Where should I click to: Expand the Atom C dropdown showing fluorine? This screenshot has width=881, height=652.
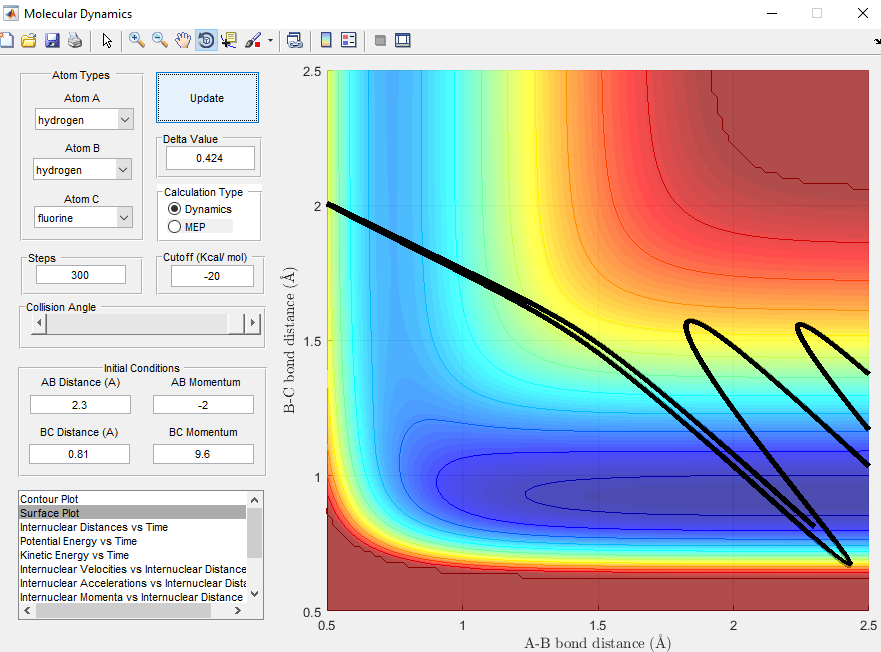(x=84, y=217)
